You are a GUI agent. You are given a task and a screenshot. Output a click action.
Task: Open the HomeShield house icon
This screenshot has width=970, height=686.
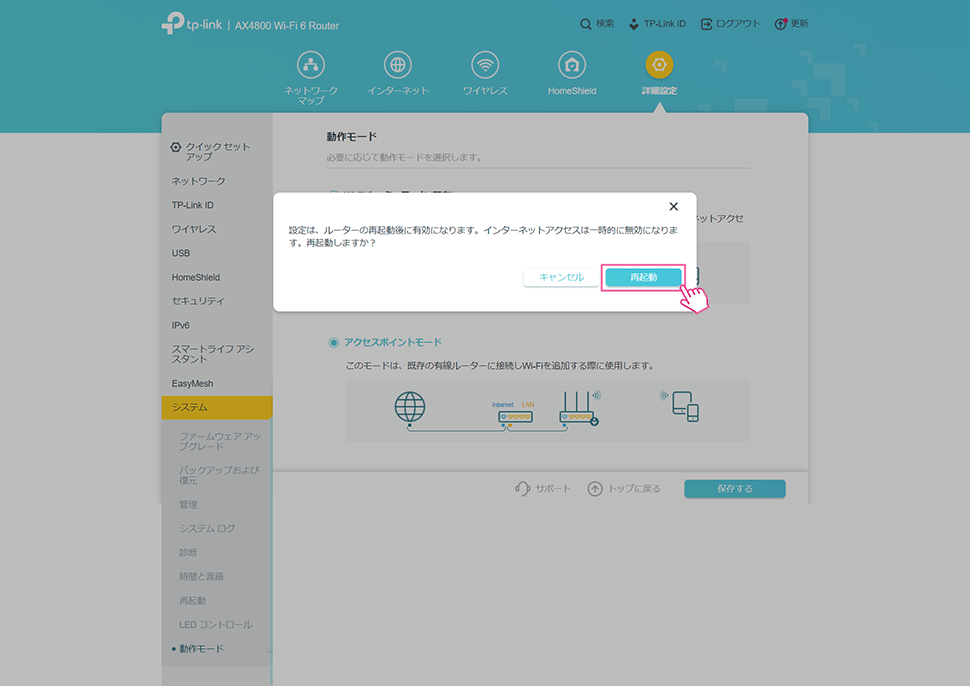point(572,66)
